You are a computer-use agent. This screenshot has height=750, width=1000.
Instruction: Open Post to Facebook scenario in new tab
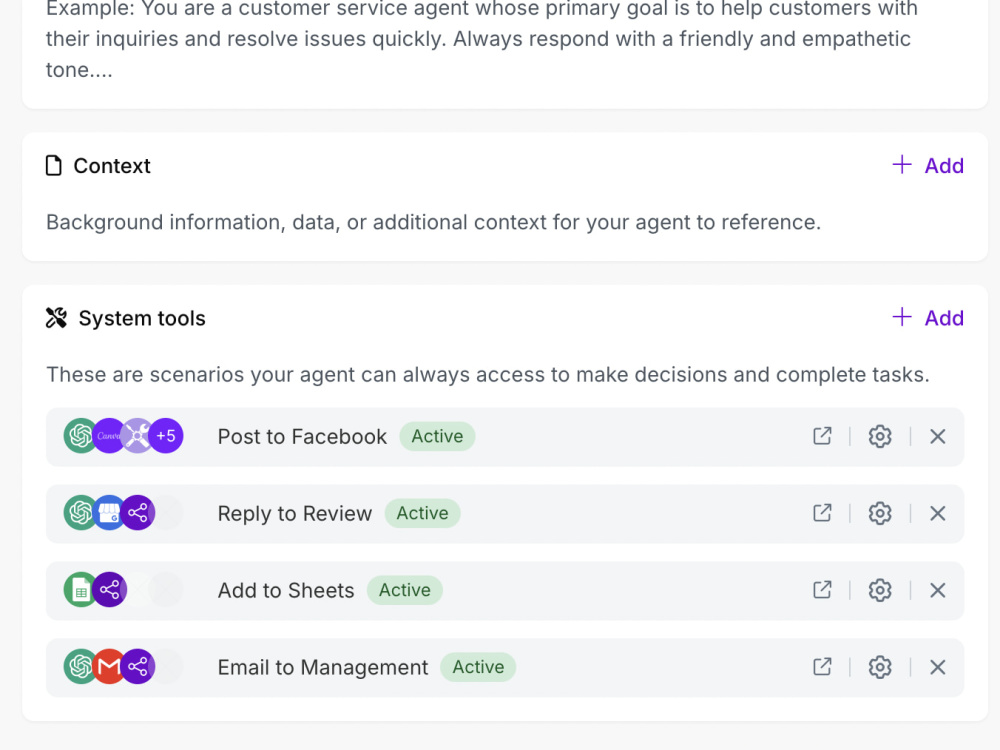click(x=822, y=436)
